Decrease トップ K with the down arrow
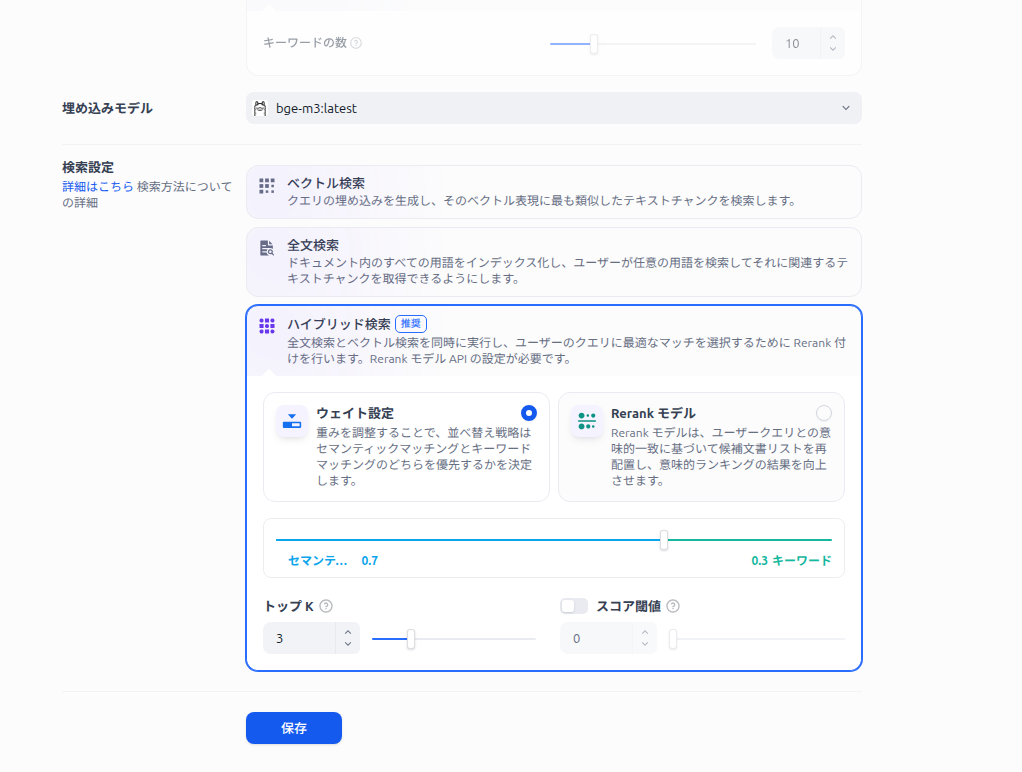Image resolution: width=1022 pixels, height=772 pixels. click(x=347, y=644)
